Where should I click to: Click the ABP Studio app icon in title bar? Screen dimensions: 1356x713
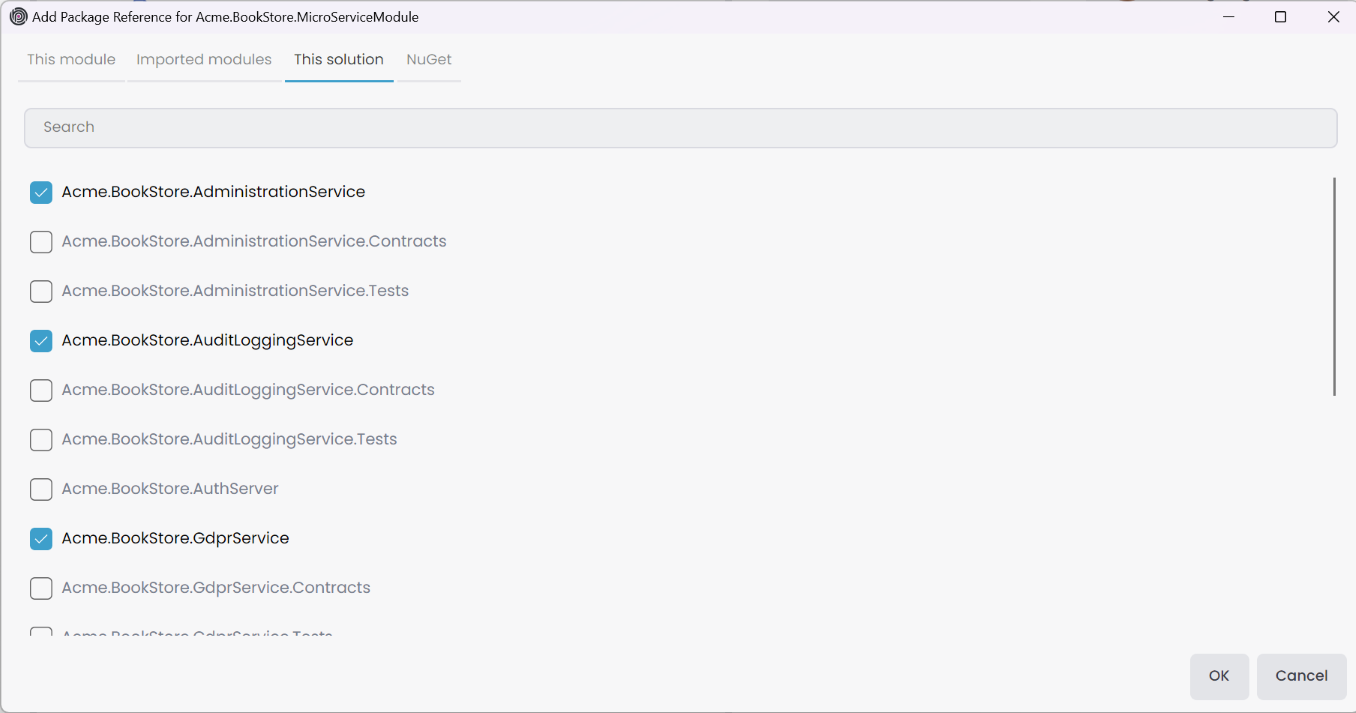pos(18,17)
